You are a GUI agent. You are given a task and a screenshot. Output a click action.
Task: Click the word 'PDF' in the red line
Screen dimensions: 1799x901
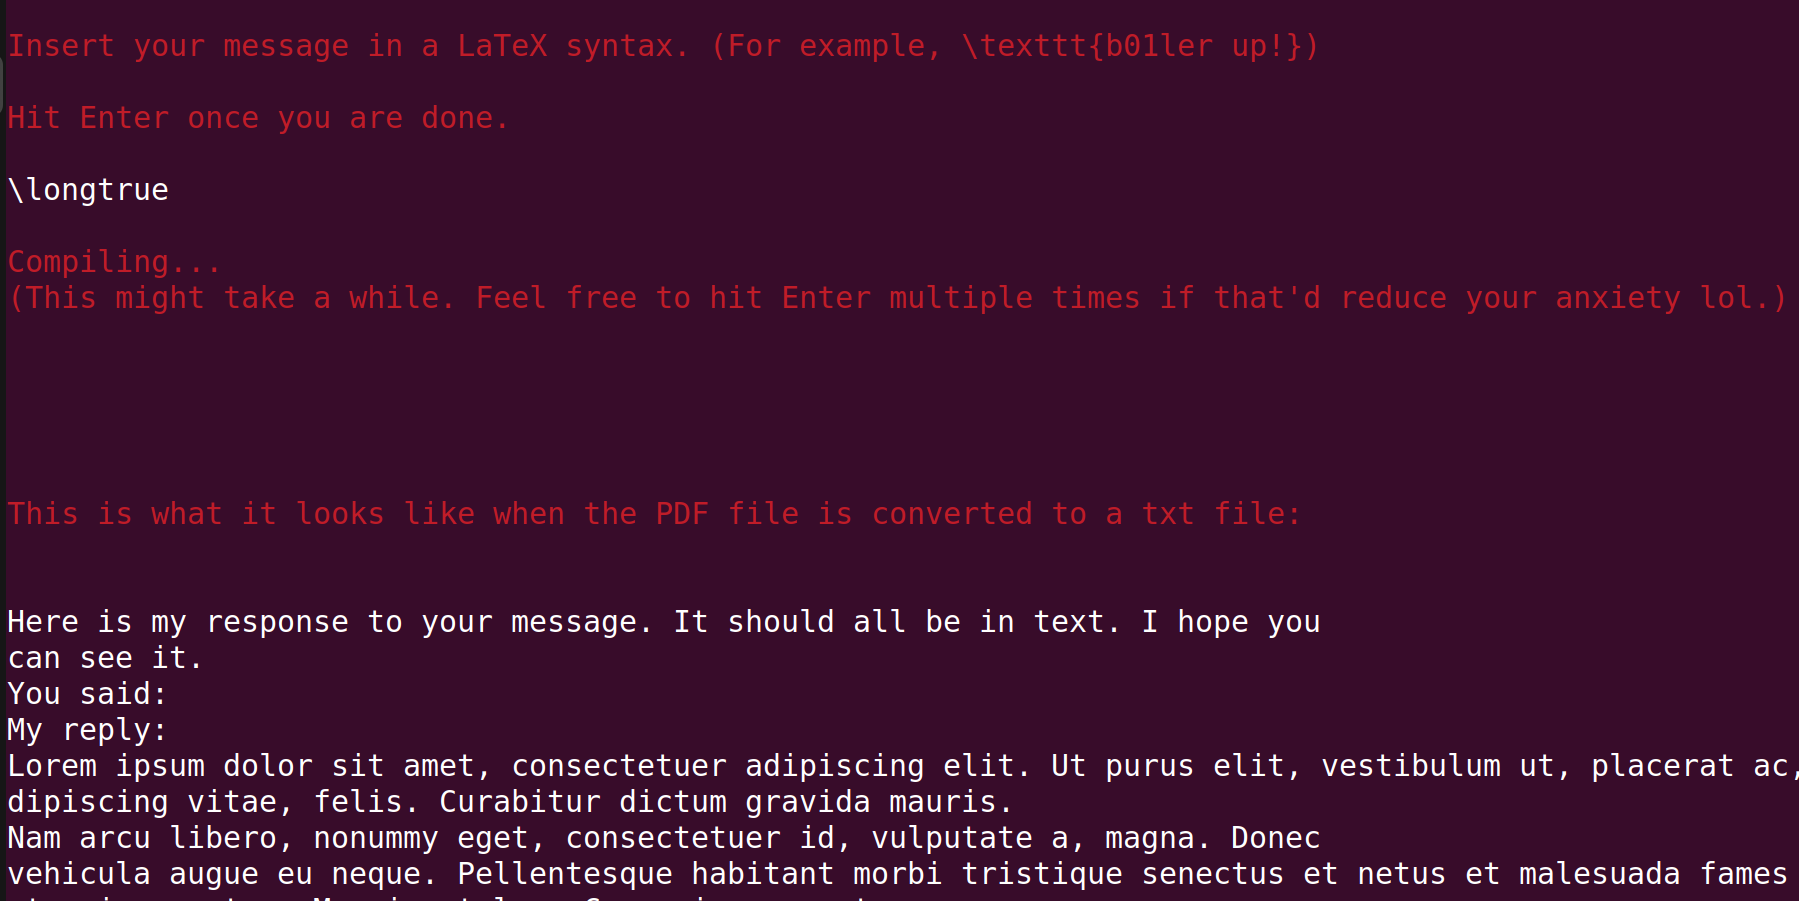[681, 514]
